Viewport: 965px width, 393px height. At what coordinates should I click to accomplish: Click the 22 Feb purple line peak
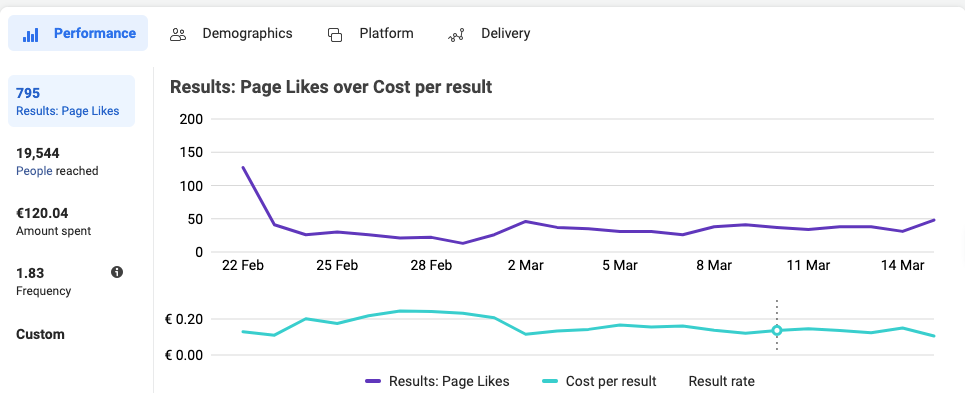(x=243, y=167)
